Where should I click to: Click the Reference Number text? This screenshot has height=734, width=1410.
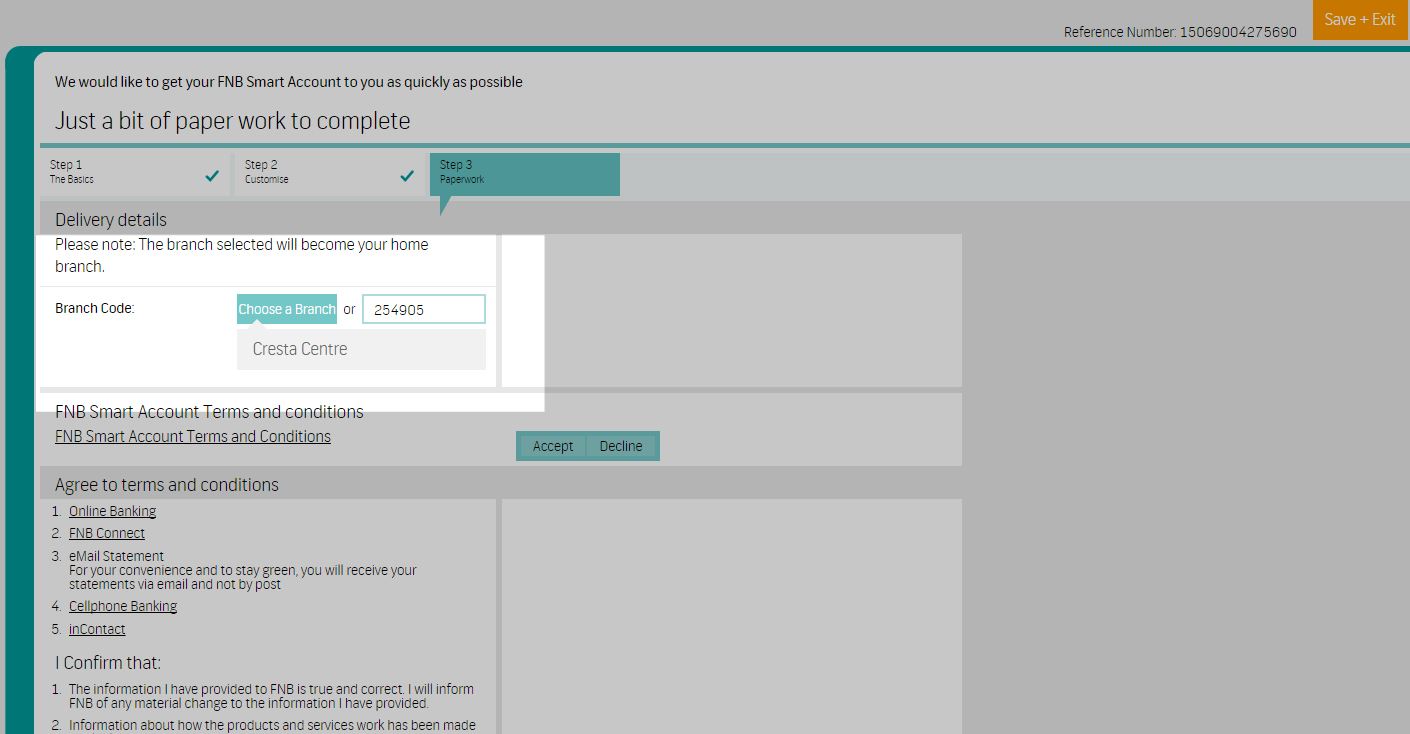pyautogui.click(x=1180, y=32)
